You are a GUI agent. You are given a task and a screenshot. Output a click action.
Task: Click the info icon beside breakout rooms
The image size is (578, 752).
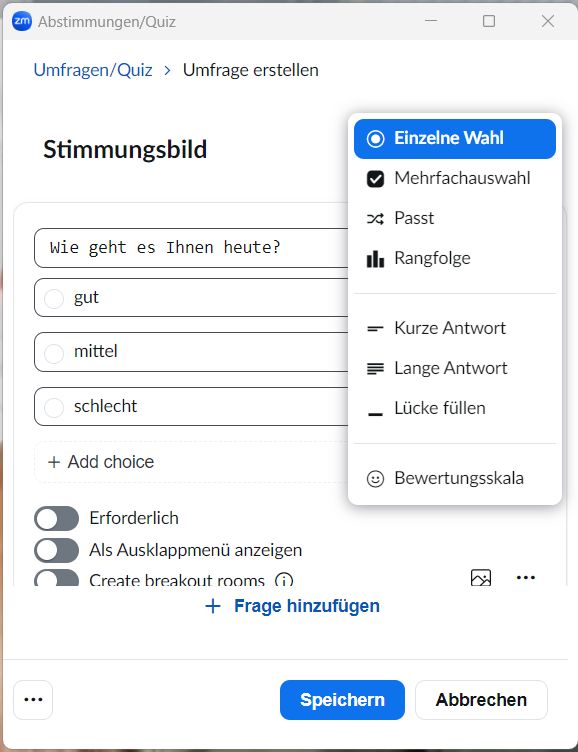pyautogui.click(x=284, y=580)
